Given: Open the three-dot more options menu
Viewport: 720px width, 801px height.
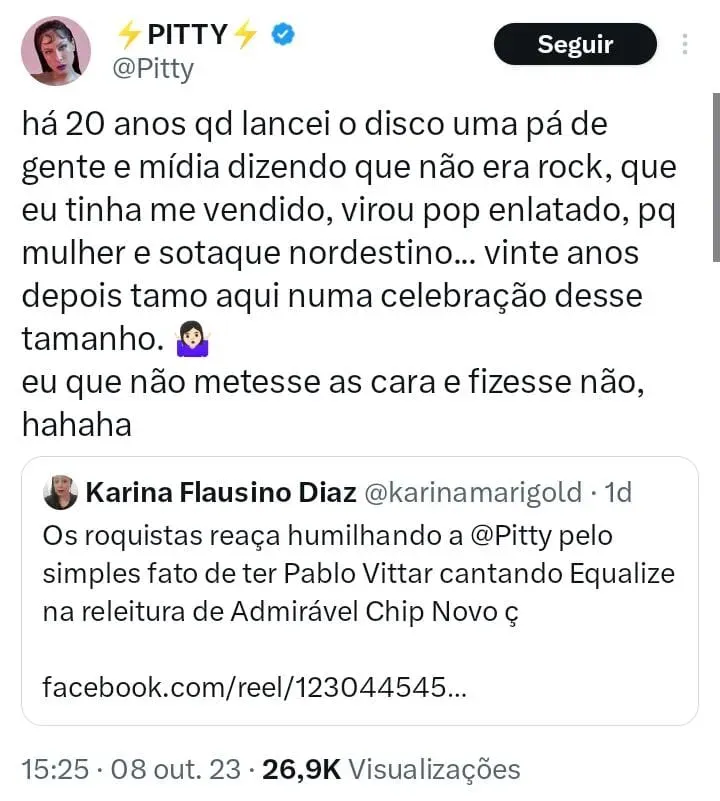Looking at the screenshot, I should click(685, 45).
